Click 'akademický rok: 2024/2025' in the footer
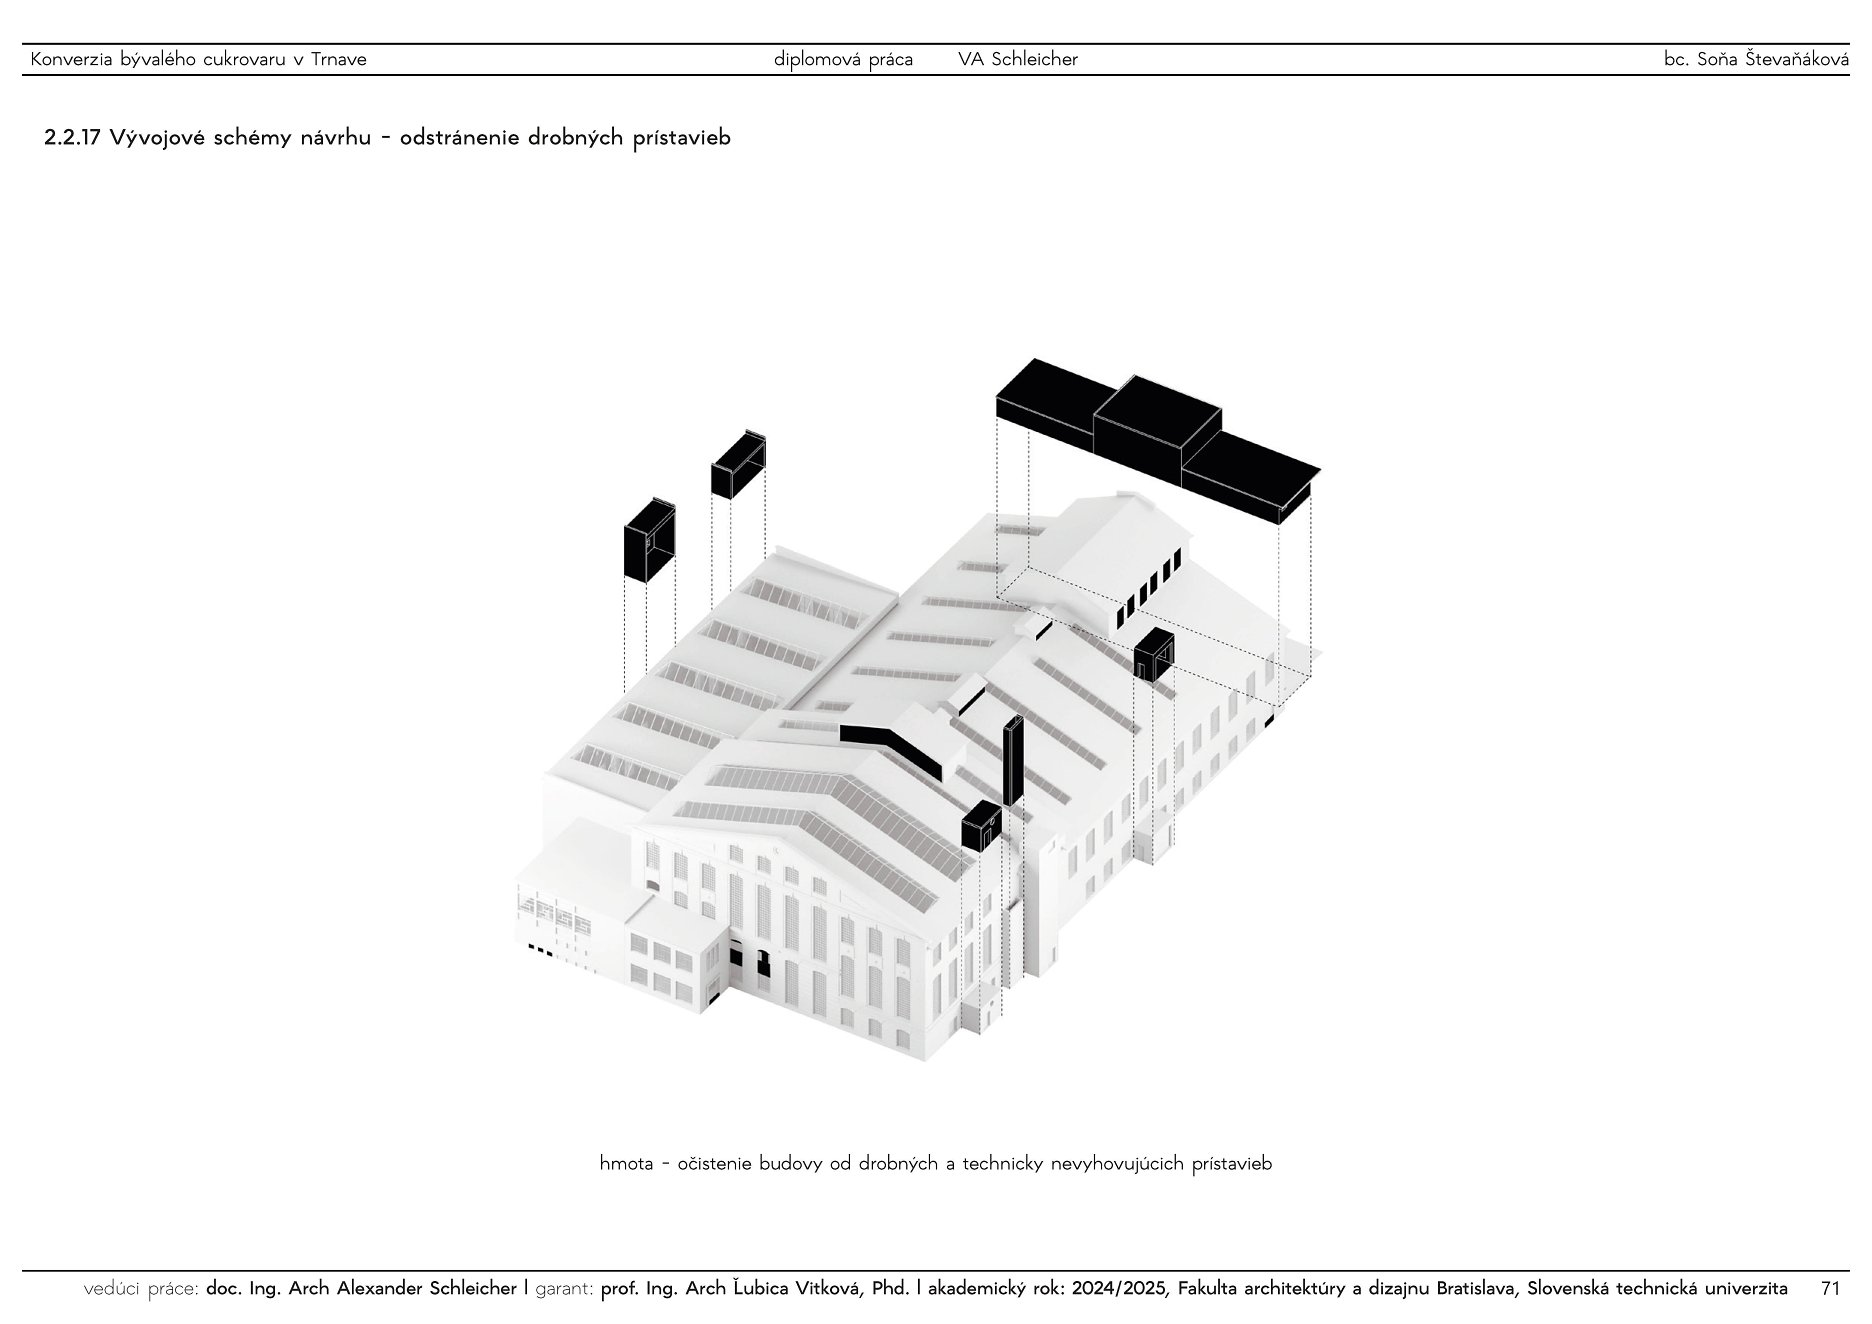This screenshot has width=1872, height=1324. tap(1046, 1289)
